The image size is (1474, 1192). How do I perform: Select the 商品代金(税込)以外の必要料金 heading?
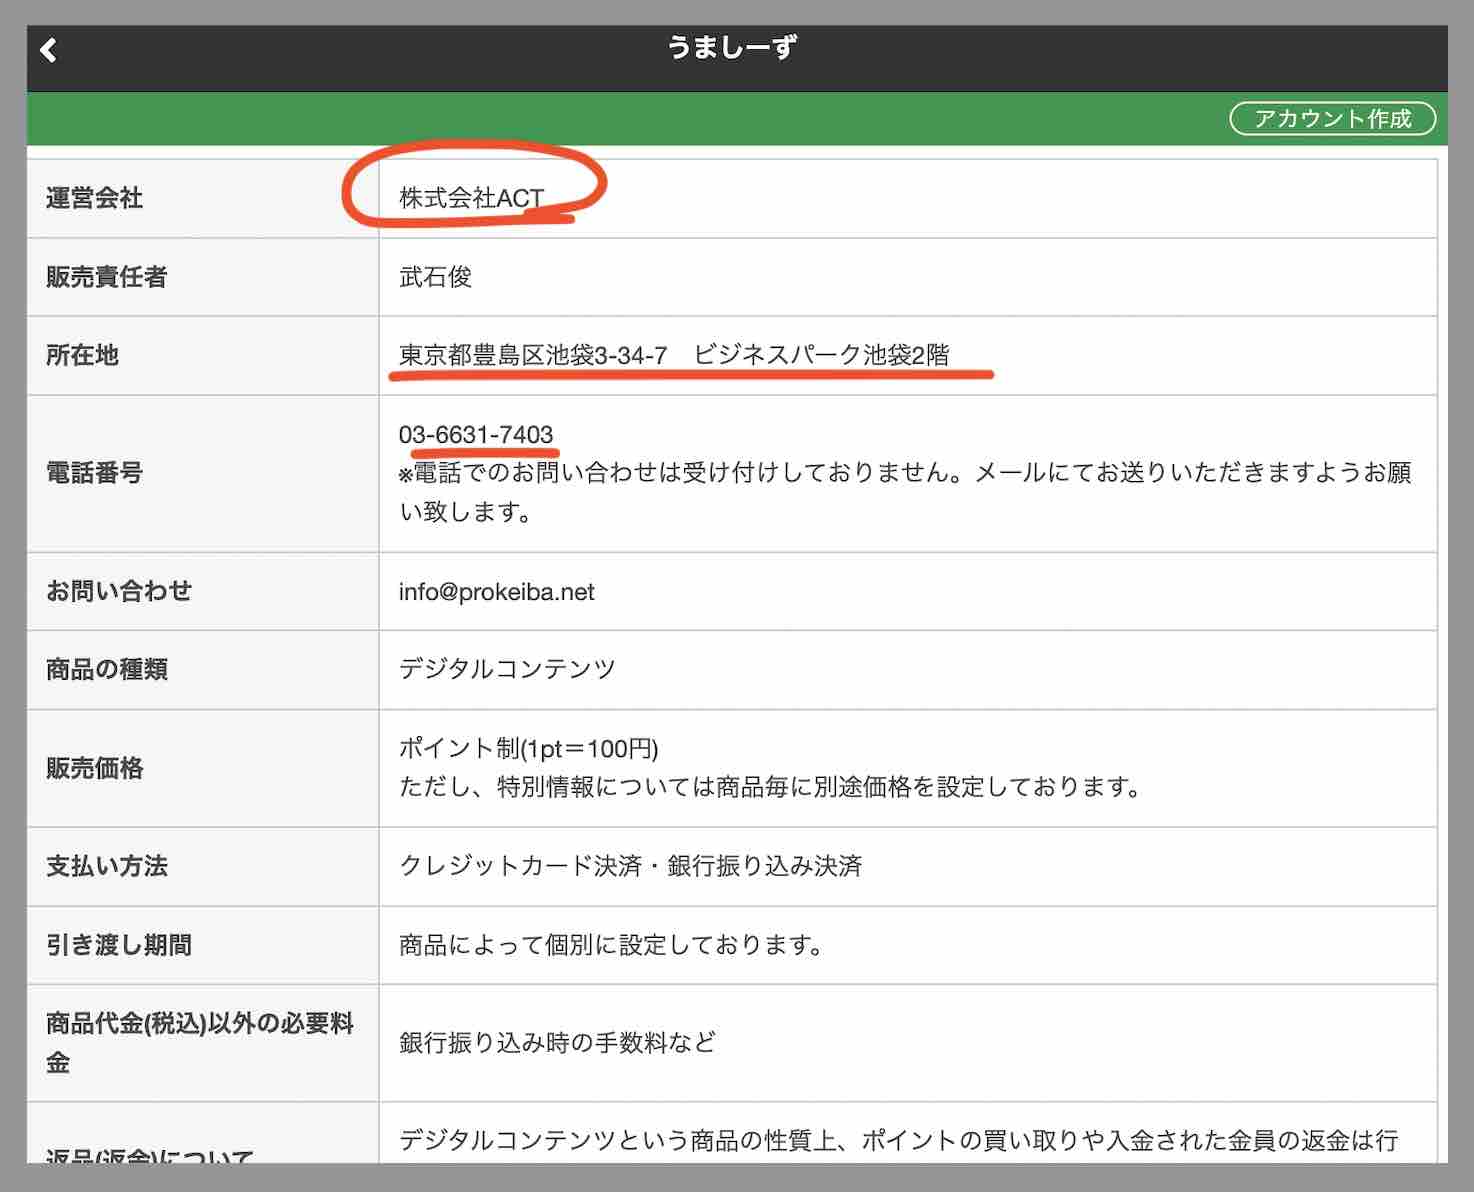[x=196, y=1044]
